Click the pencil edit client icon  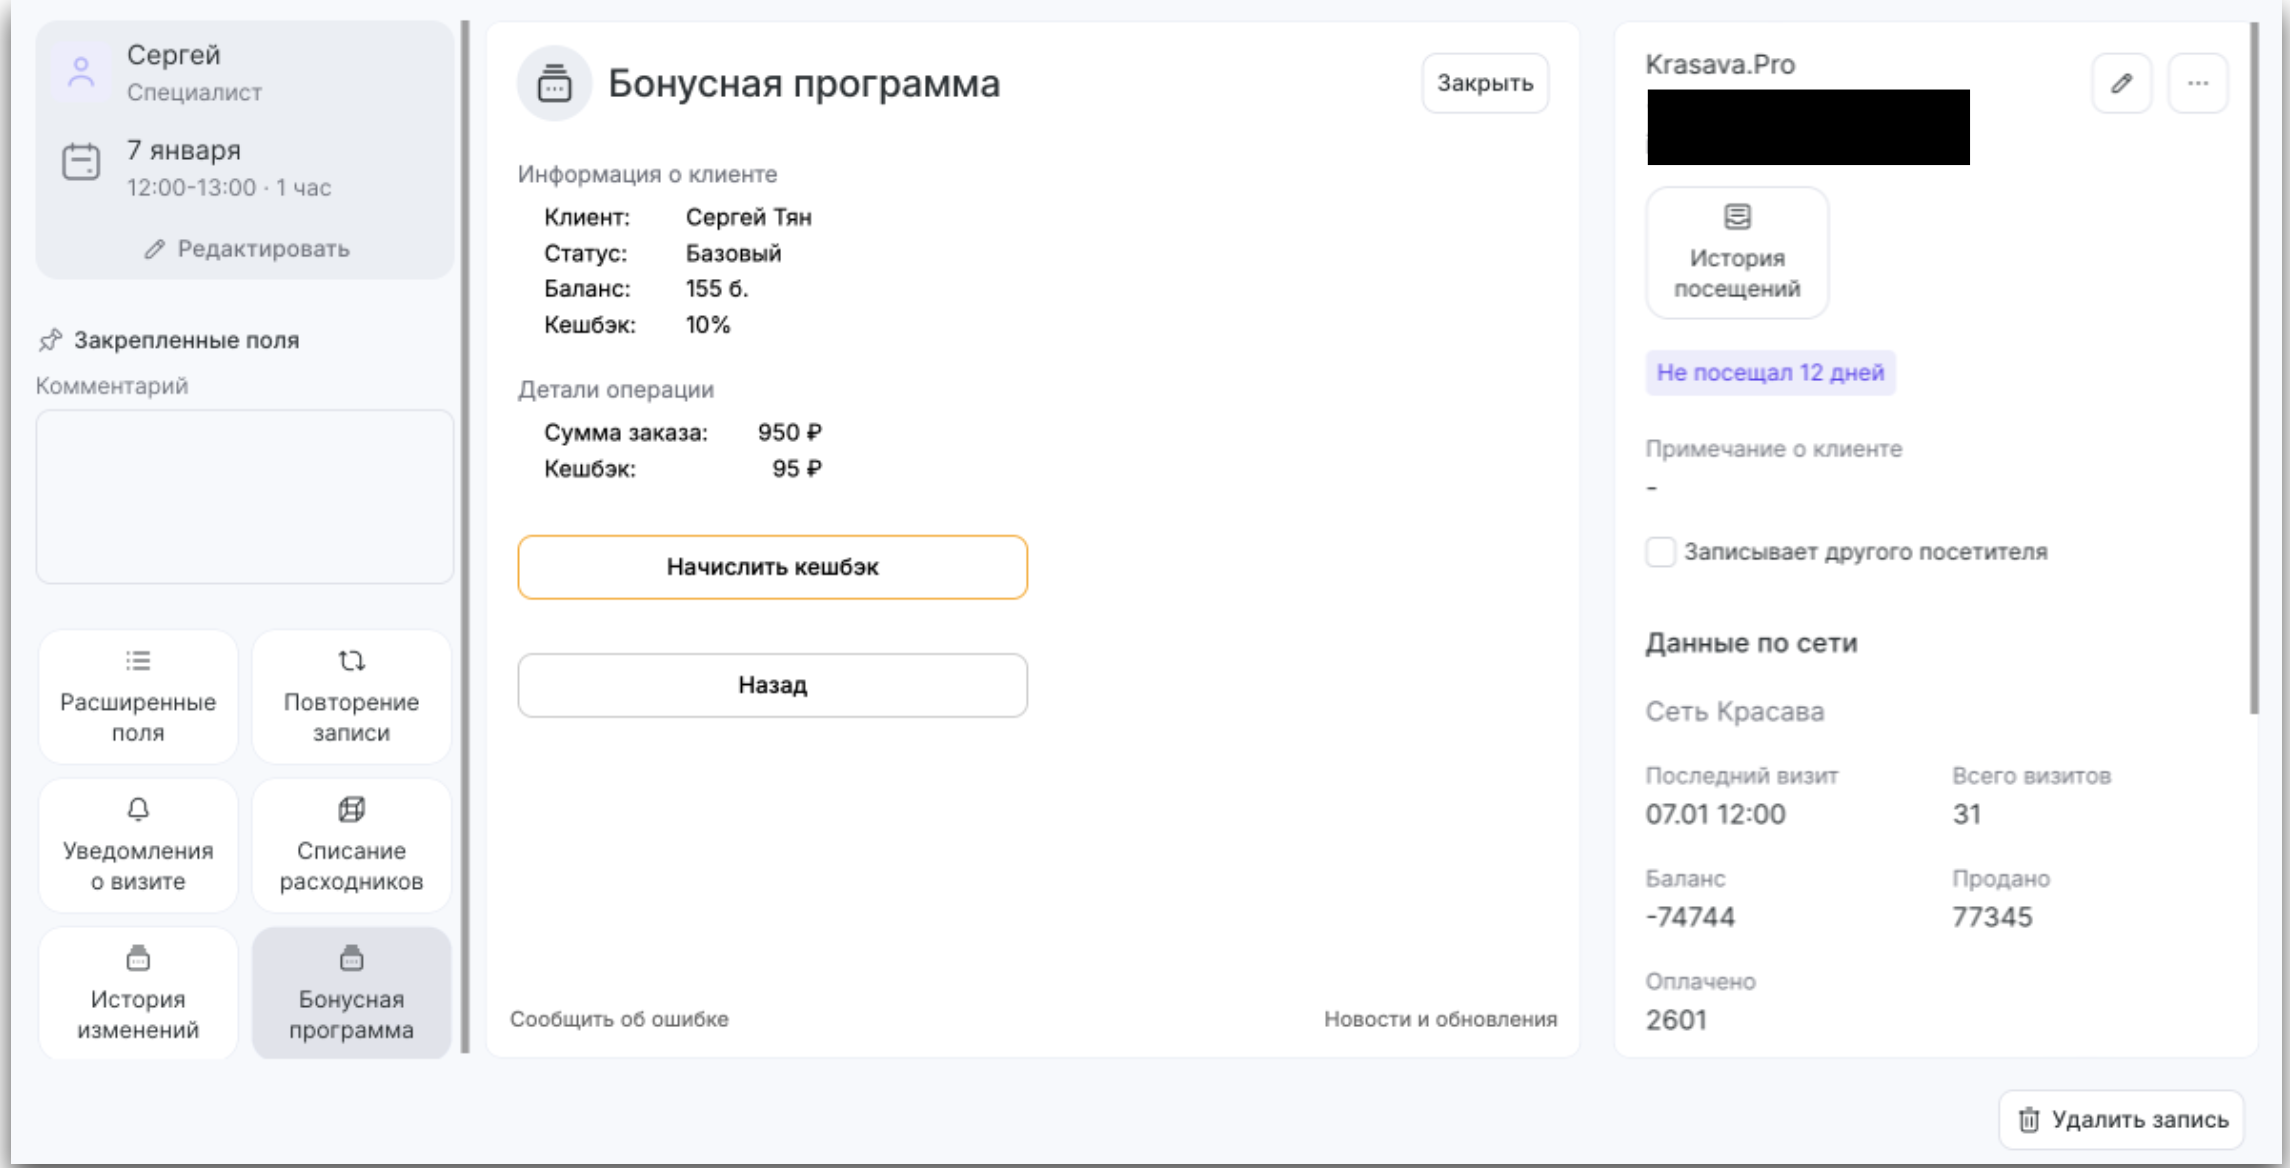coord(2121,83)
